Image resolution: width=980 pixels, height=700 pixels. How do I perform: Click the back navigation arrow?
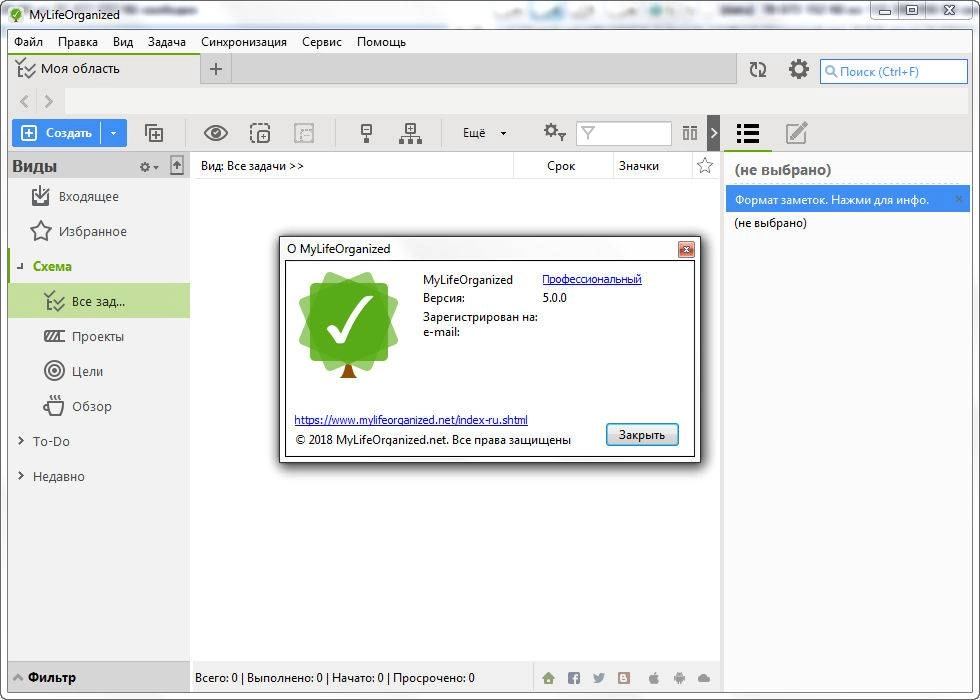24,101
